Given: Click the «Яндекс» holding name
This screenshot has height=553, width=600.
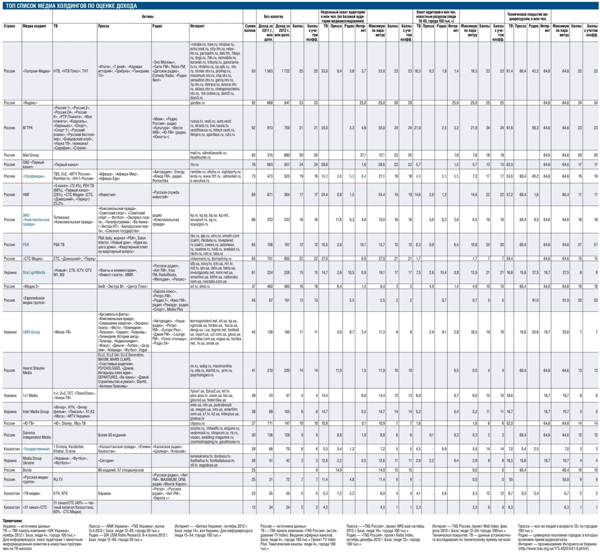Looking at the screenshot, I should [x=31, y=102].
